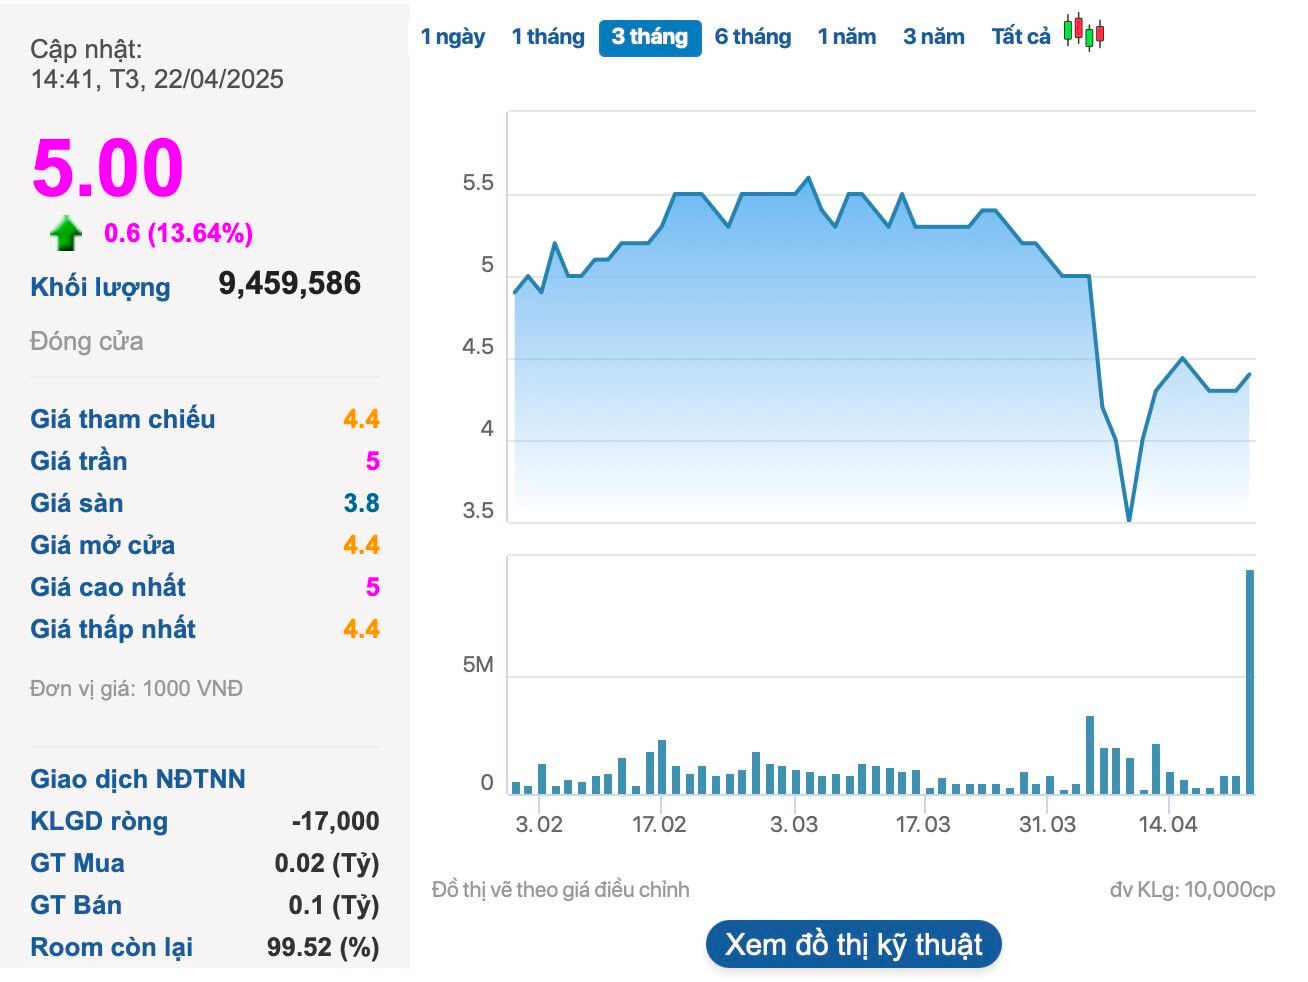
Task: Switch to the 1 ngày tab
Action: tap(452, 37)
